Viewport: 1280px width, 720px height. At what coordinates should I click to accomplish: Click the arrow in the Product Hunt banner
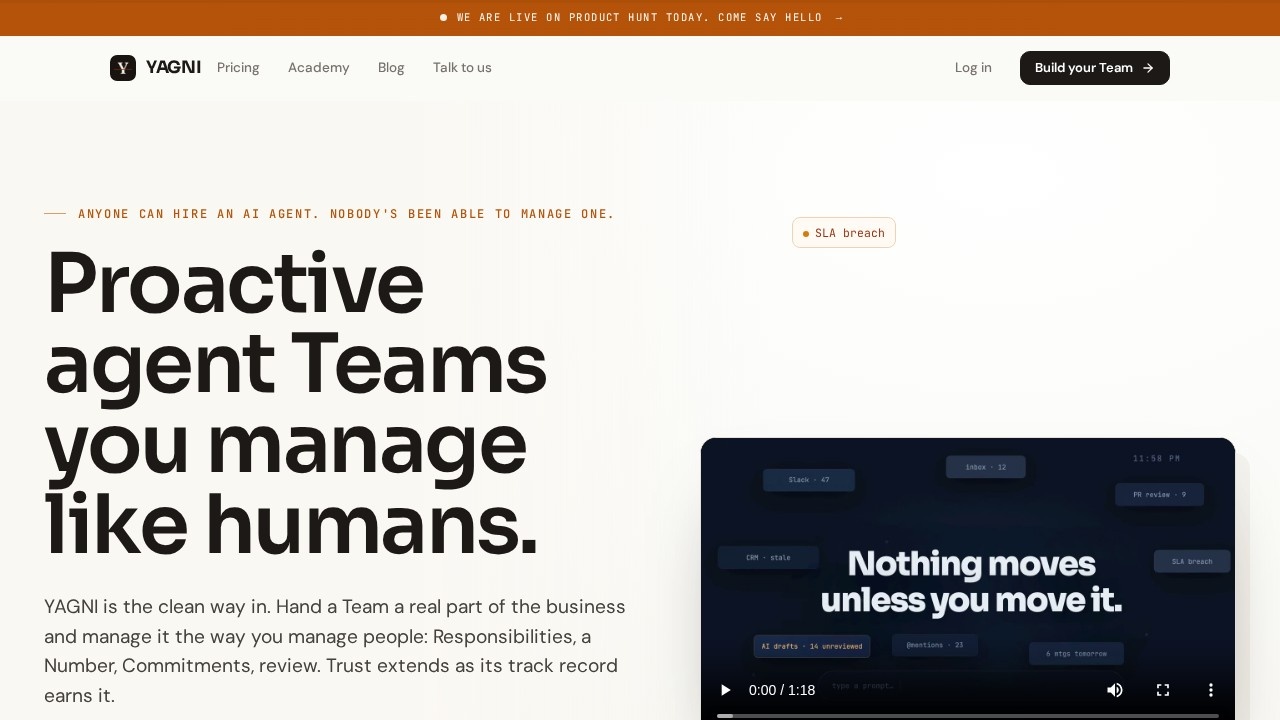[839, 18]
